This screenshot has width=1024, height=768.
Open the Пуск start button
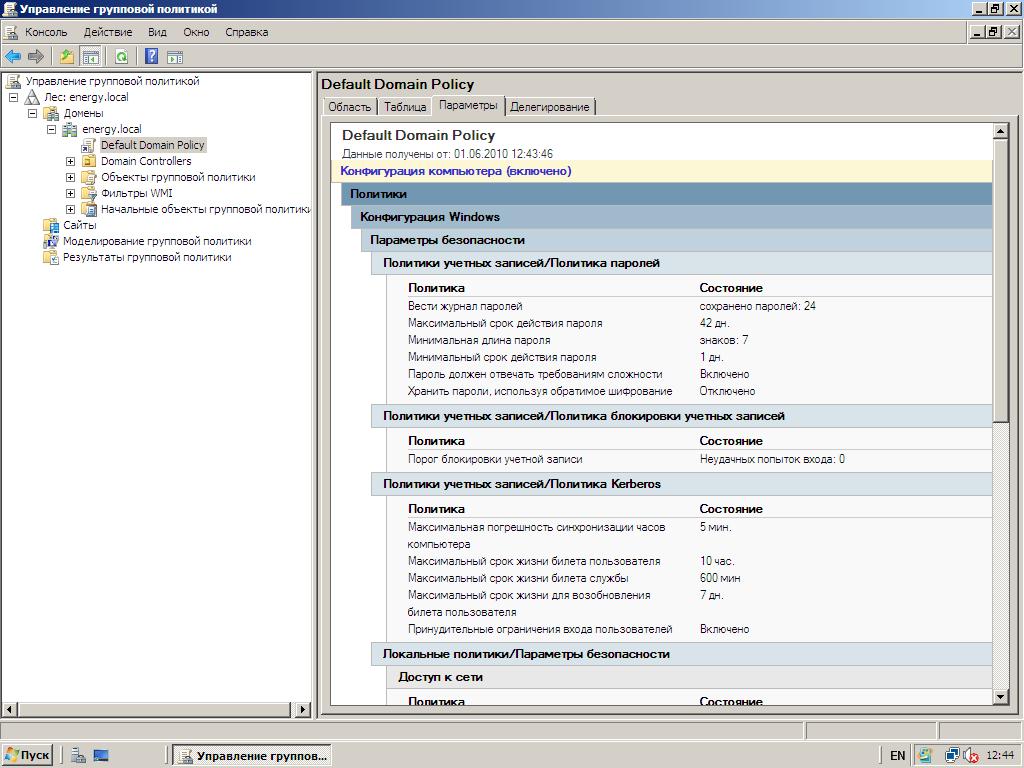tap(27, 755)
